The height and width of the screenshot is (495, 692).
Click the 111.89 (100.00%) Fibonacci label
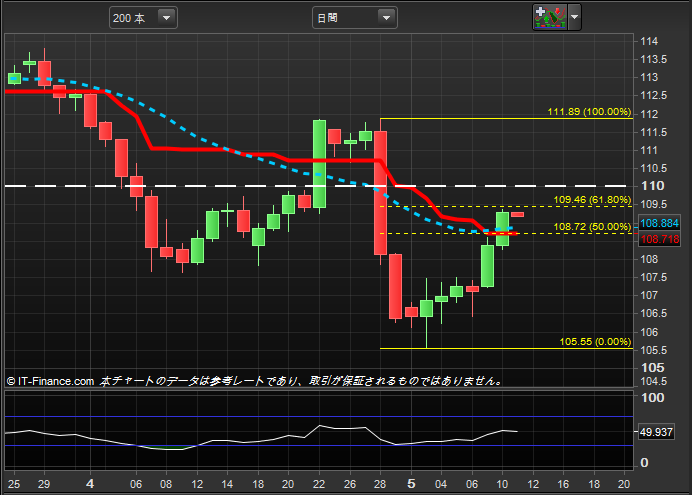589,112
